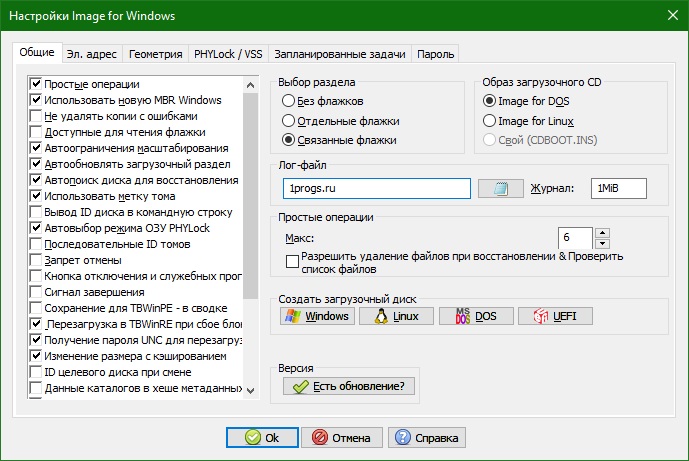689x461 pixels.
Task: Uncheck Изменение размера с кэшированием
Action: 36,356
